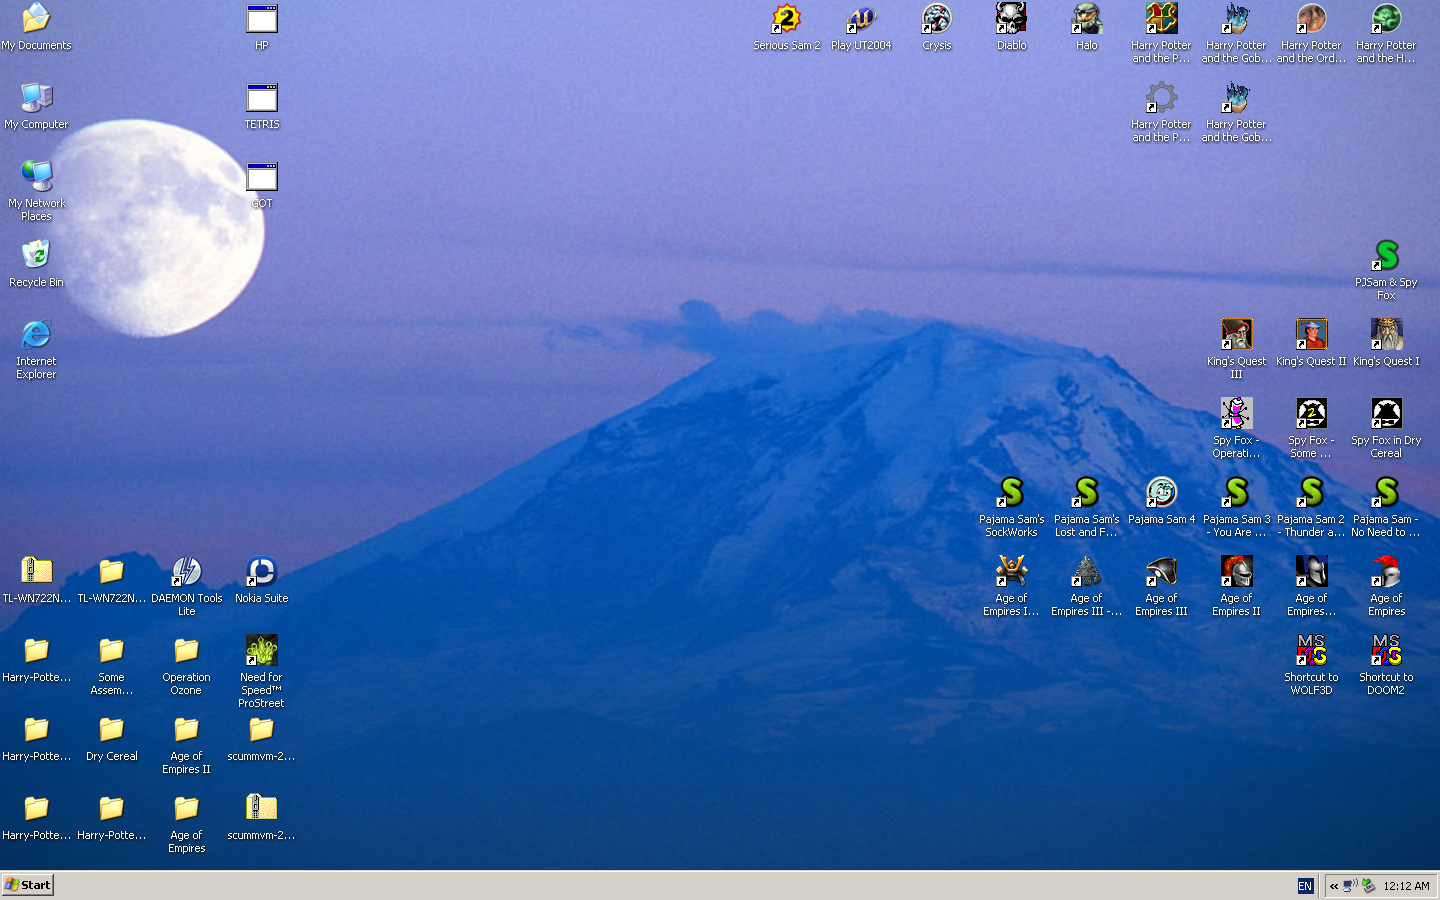Open the Recycle Bin
The height and width of the screenshot is (900, 1440).
36,264
